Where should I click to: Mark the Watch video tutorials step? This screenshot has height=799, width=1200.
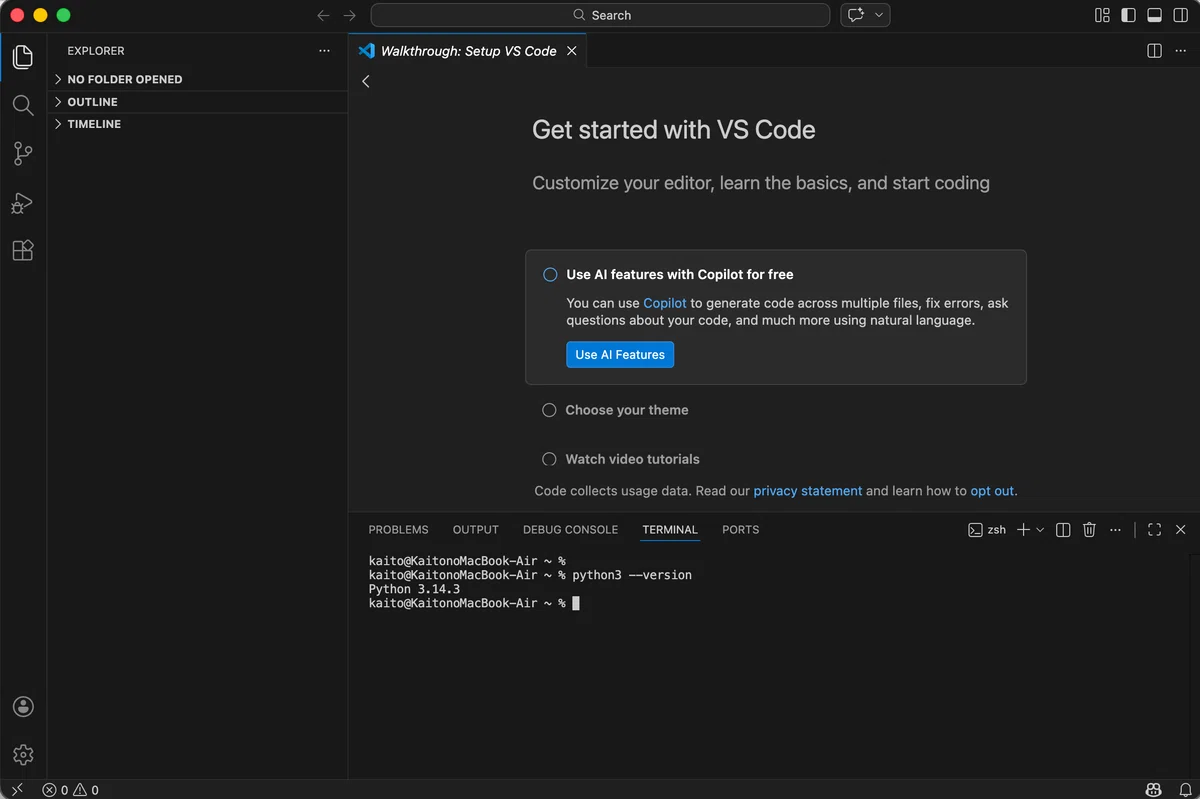549,459
